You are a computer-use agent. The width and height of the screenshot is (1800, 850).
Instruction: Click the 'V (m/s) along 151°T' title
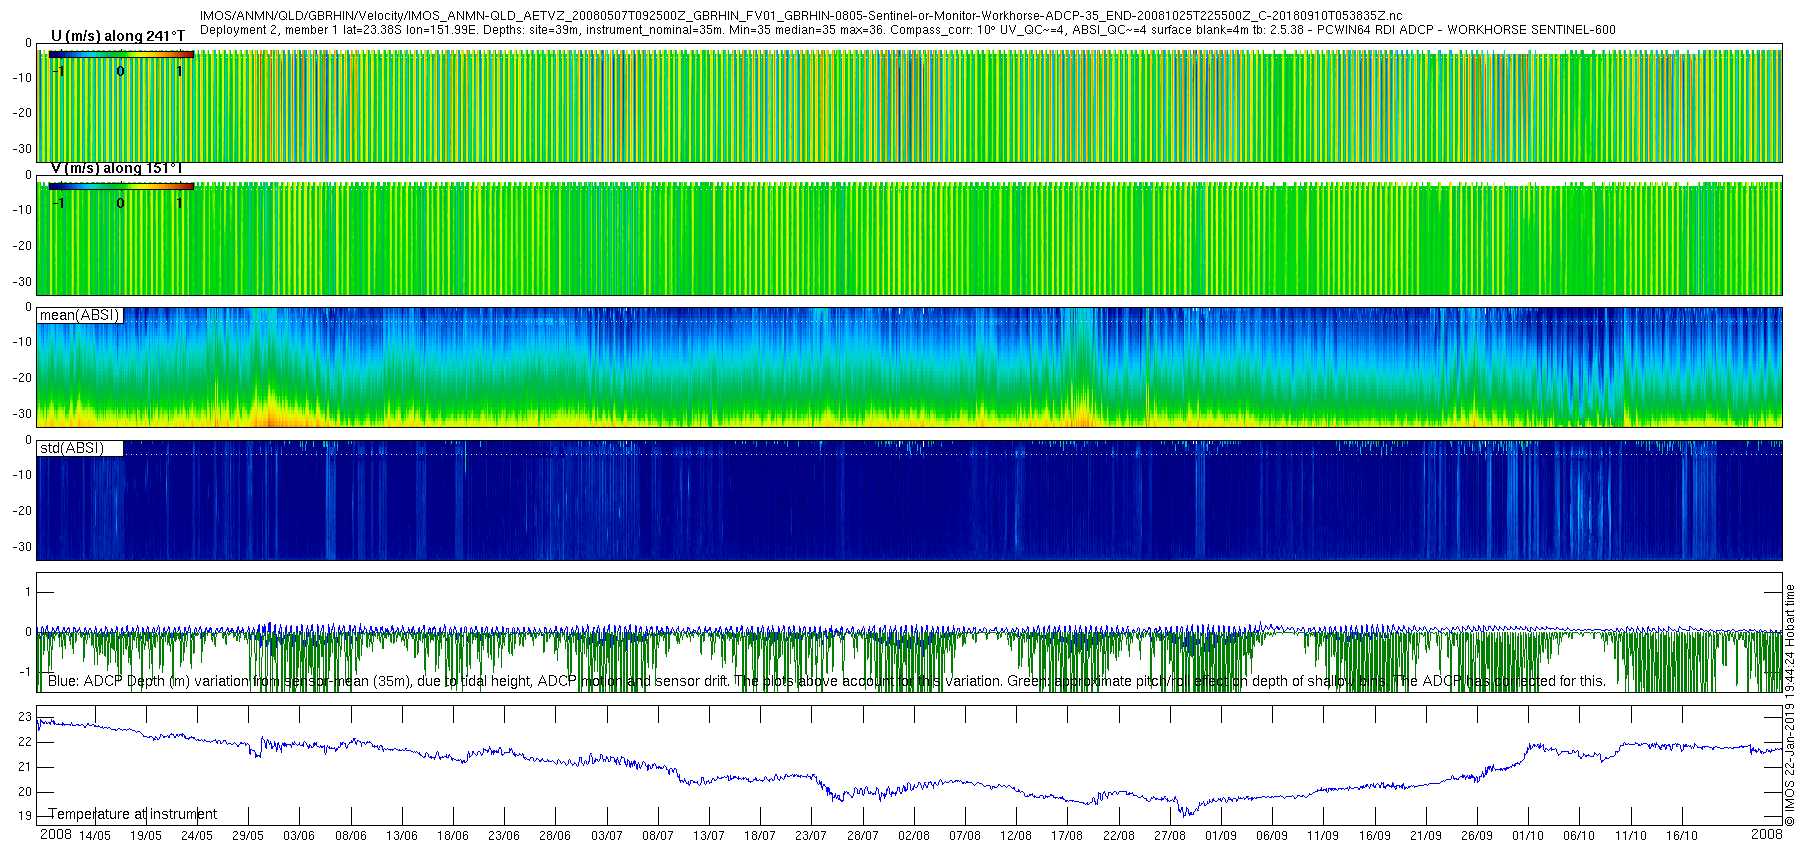coord(118,168)
